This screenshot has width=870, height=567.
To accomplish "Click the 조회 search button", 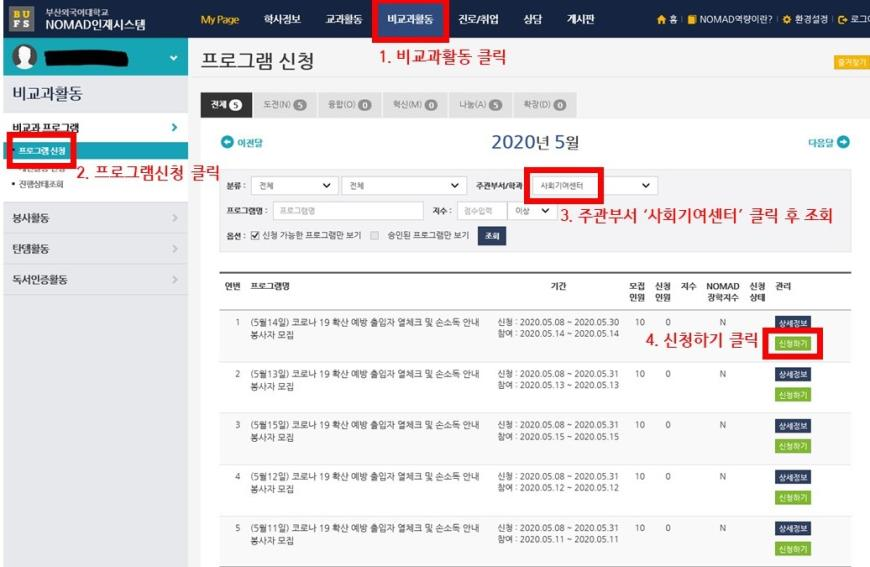I will [491, 235].
